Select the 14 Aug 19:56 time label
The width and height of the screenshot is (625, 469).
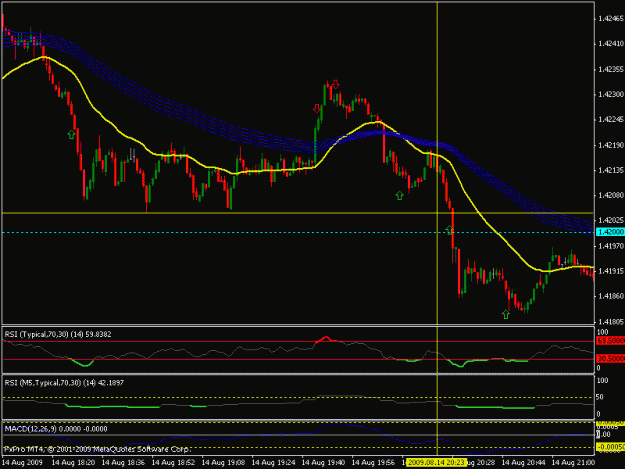[x=373, y=462]
